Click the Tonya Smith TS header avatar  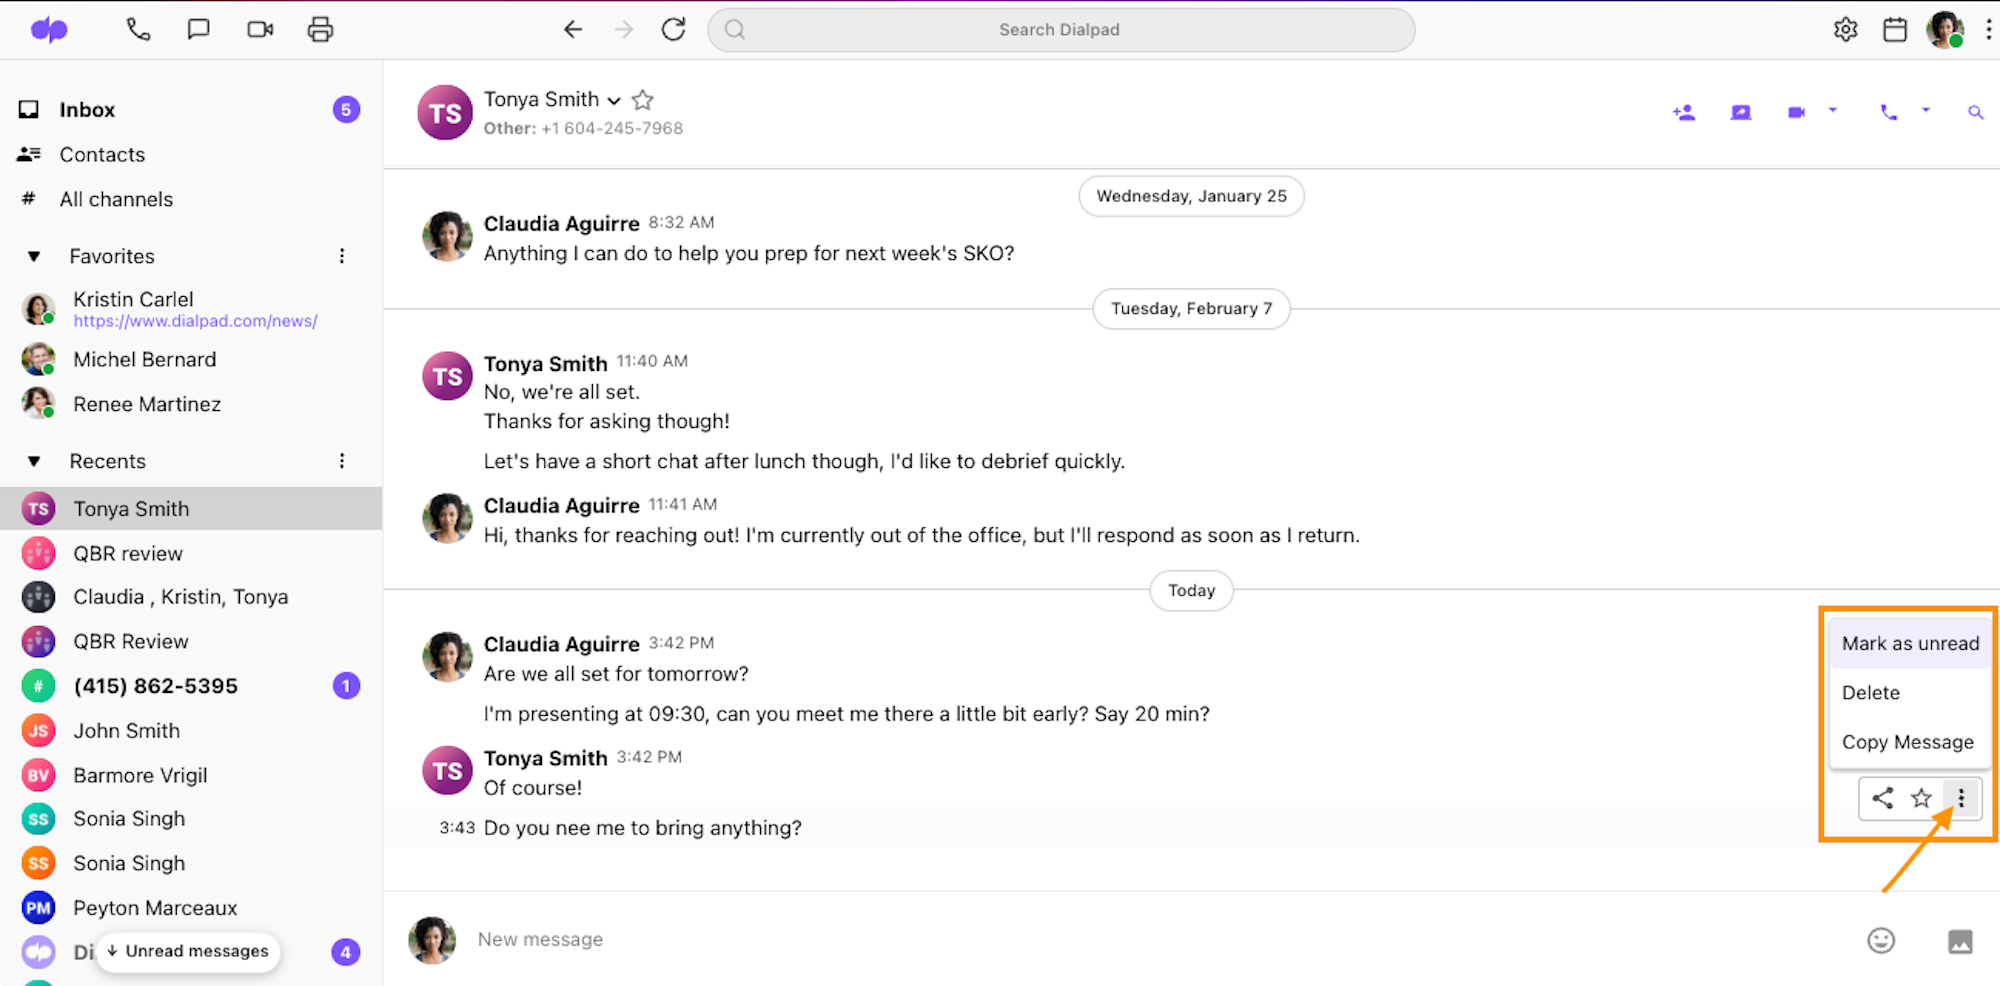pyautogui.click(x=445, y=113)
